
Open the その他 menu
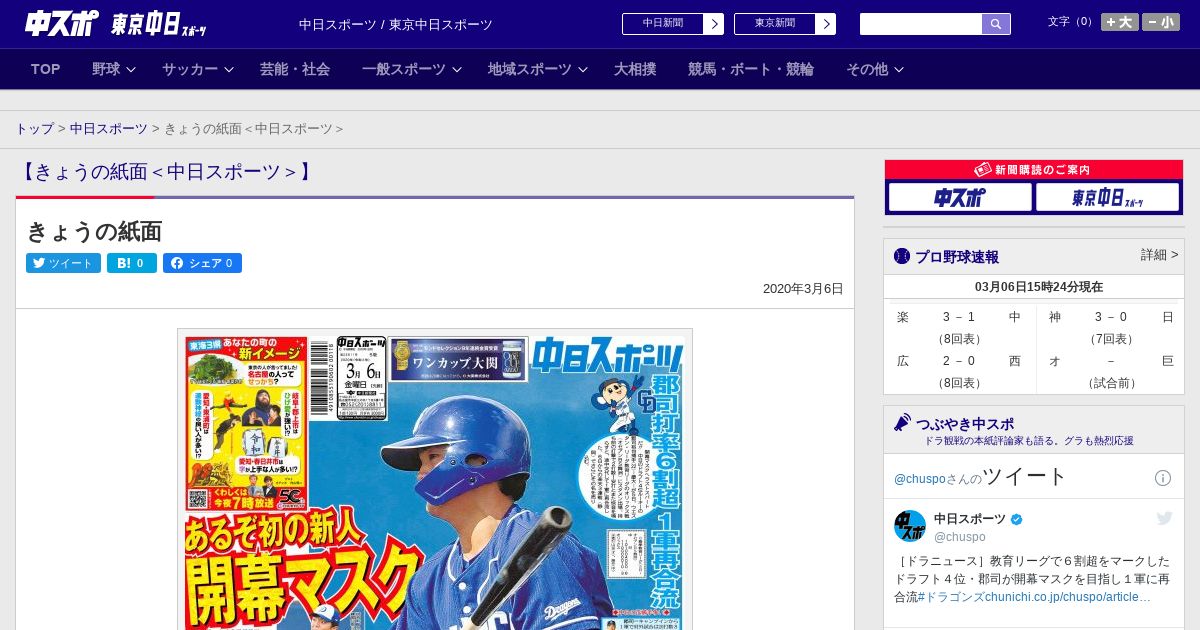coord(867,69)
